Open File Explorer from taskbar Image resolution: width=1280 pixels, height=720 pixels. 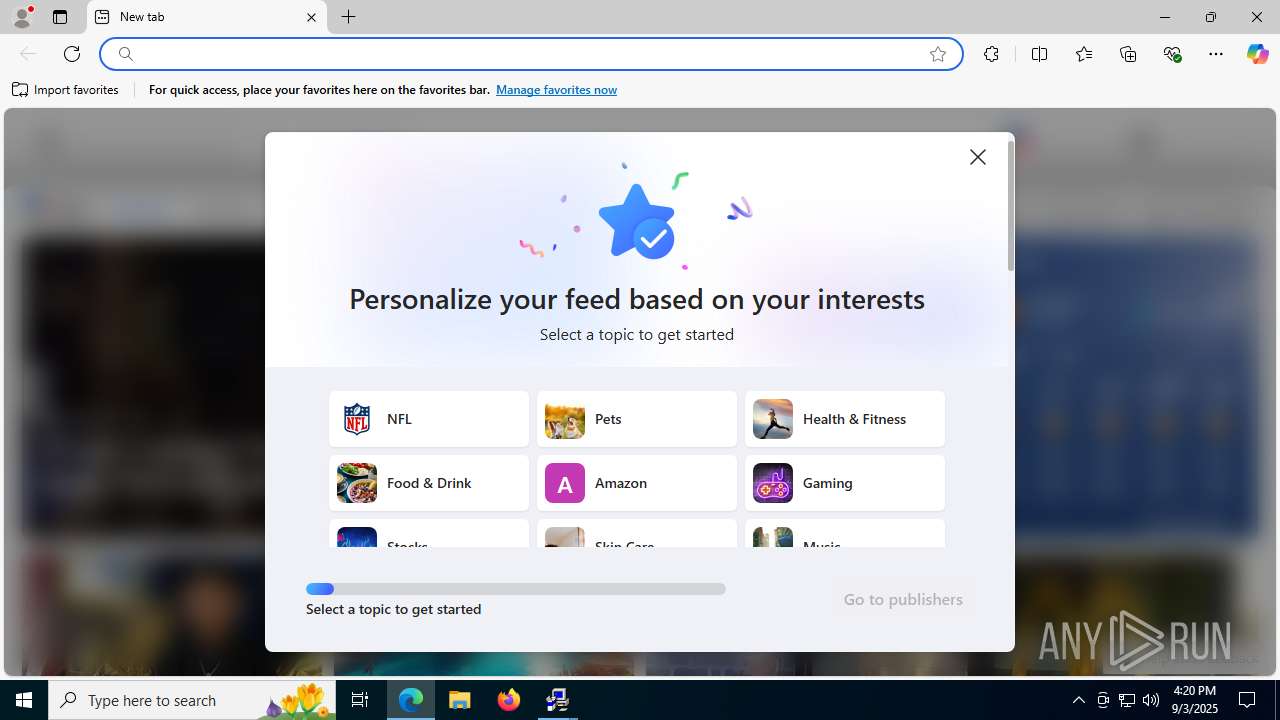click(x=460, y=700)
